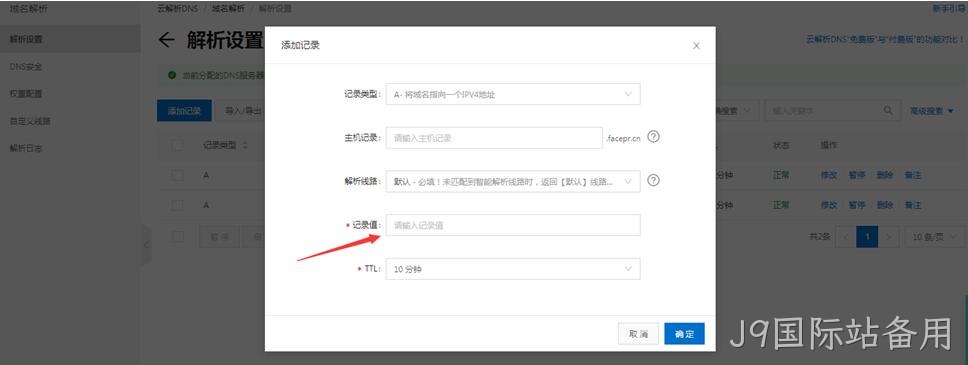Click the help icon beside 主机记录 field
The image size is (968, 365).
point(654,137)
